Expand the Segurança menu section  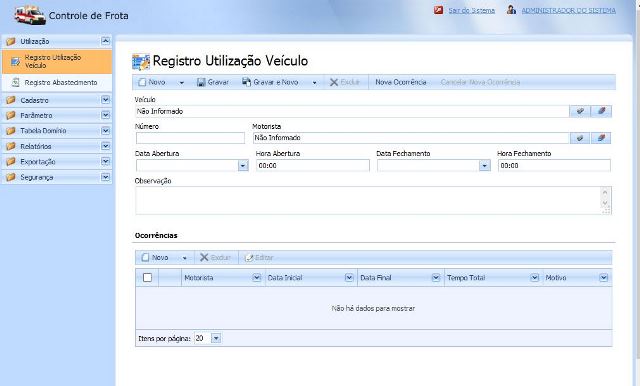[105, 177]
